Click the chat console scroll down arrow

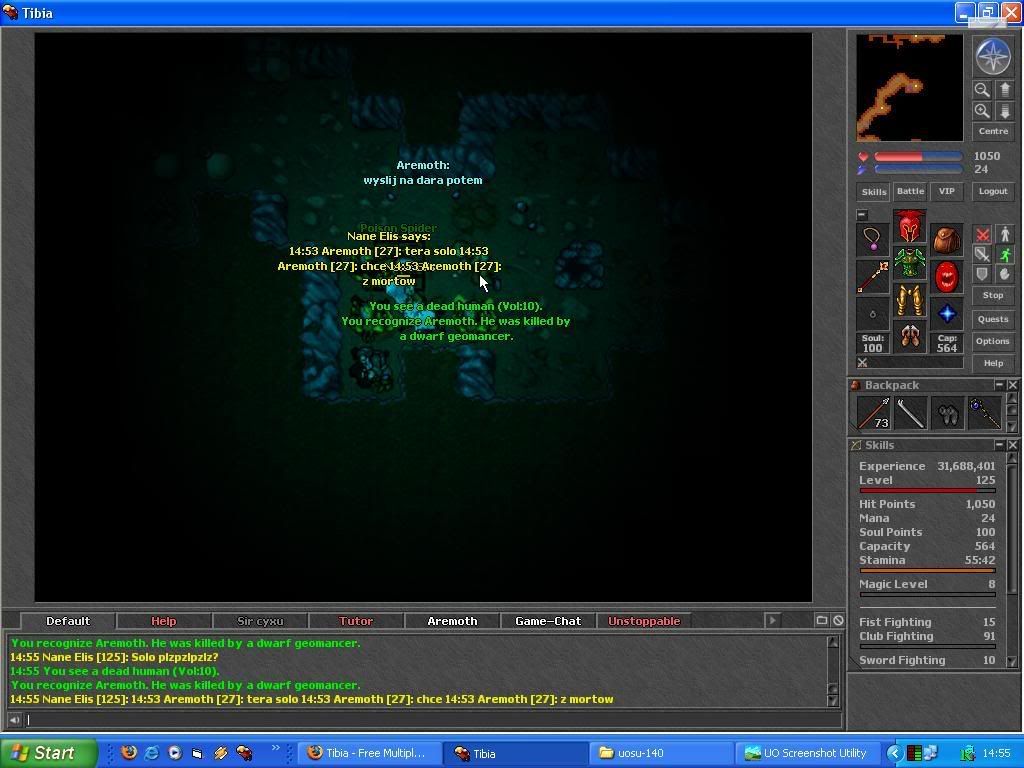pyautogui.click(x=833, y=701)
